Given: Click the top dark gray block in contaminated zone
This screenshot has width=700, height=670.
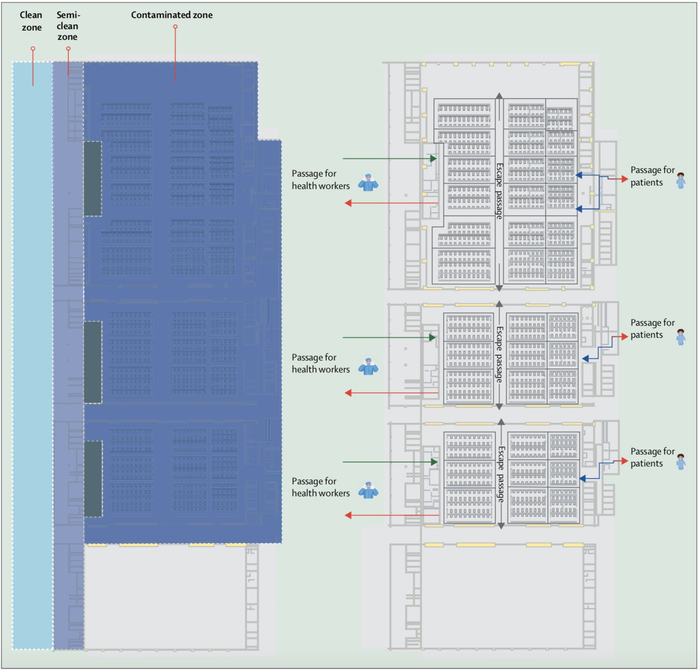Looking at the screenshot, I should [93, 179].
